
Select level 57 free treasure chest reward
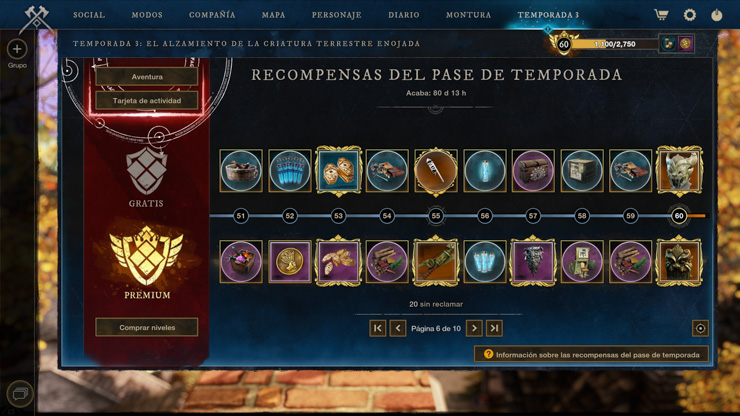coord(533,171)
